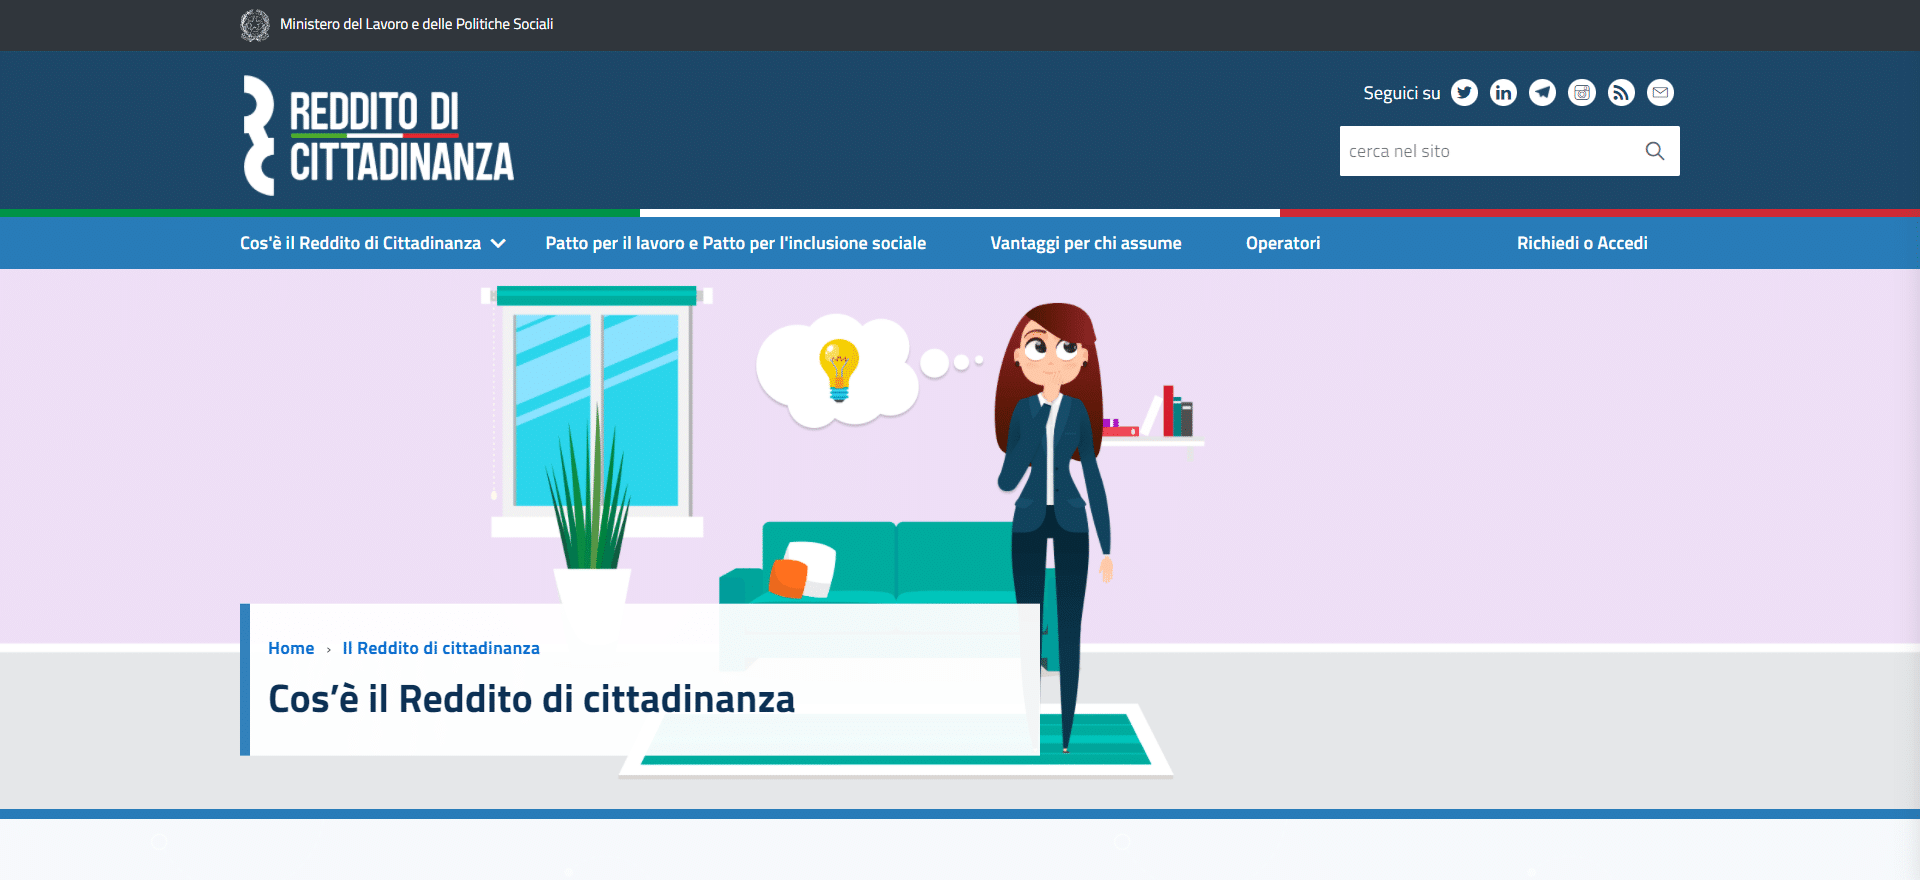Click the 'Cos'è il Reddito di cittadinanza' heading
Image resolution: width=1920 pixels, height=880 pixels.
532,699
